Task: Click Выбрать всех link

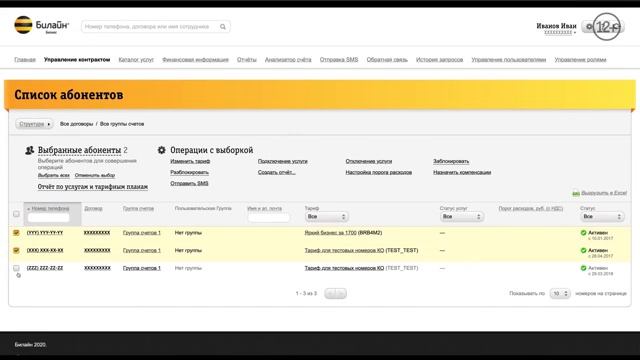Action: 53,175
